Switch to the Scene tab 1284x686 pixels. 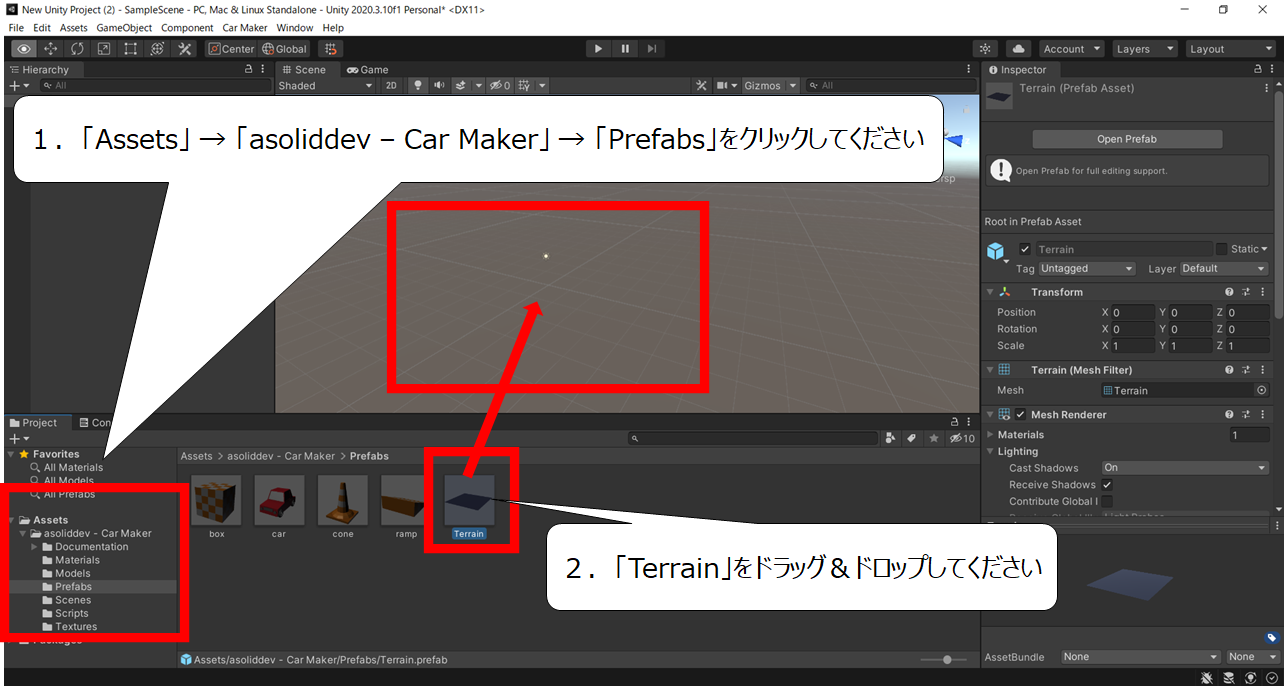303,70
